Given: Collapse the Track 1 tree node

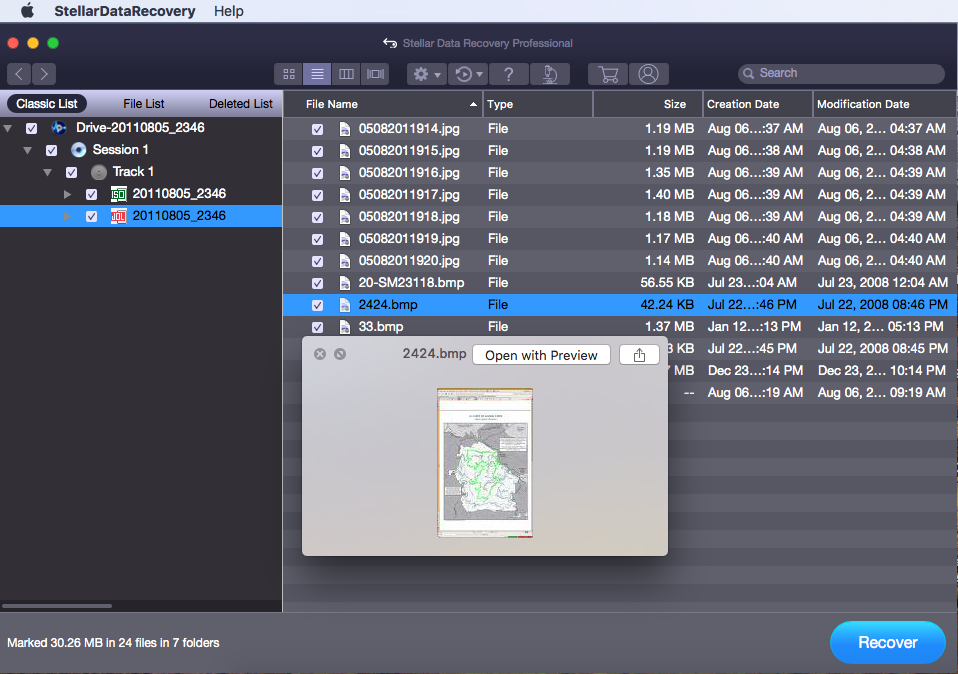Looking at the screenshot, I should [x=48, y=172].
